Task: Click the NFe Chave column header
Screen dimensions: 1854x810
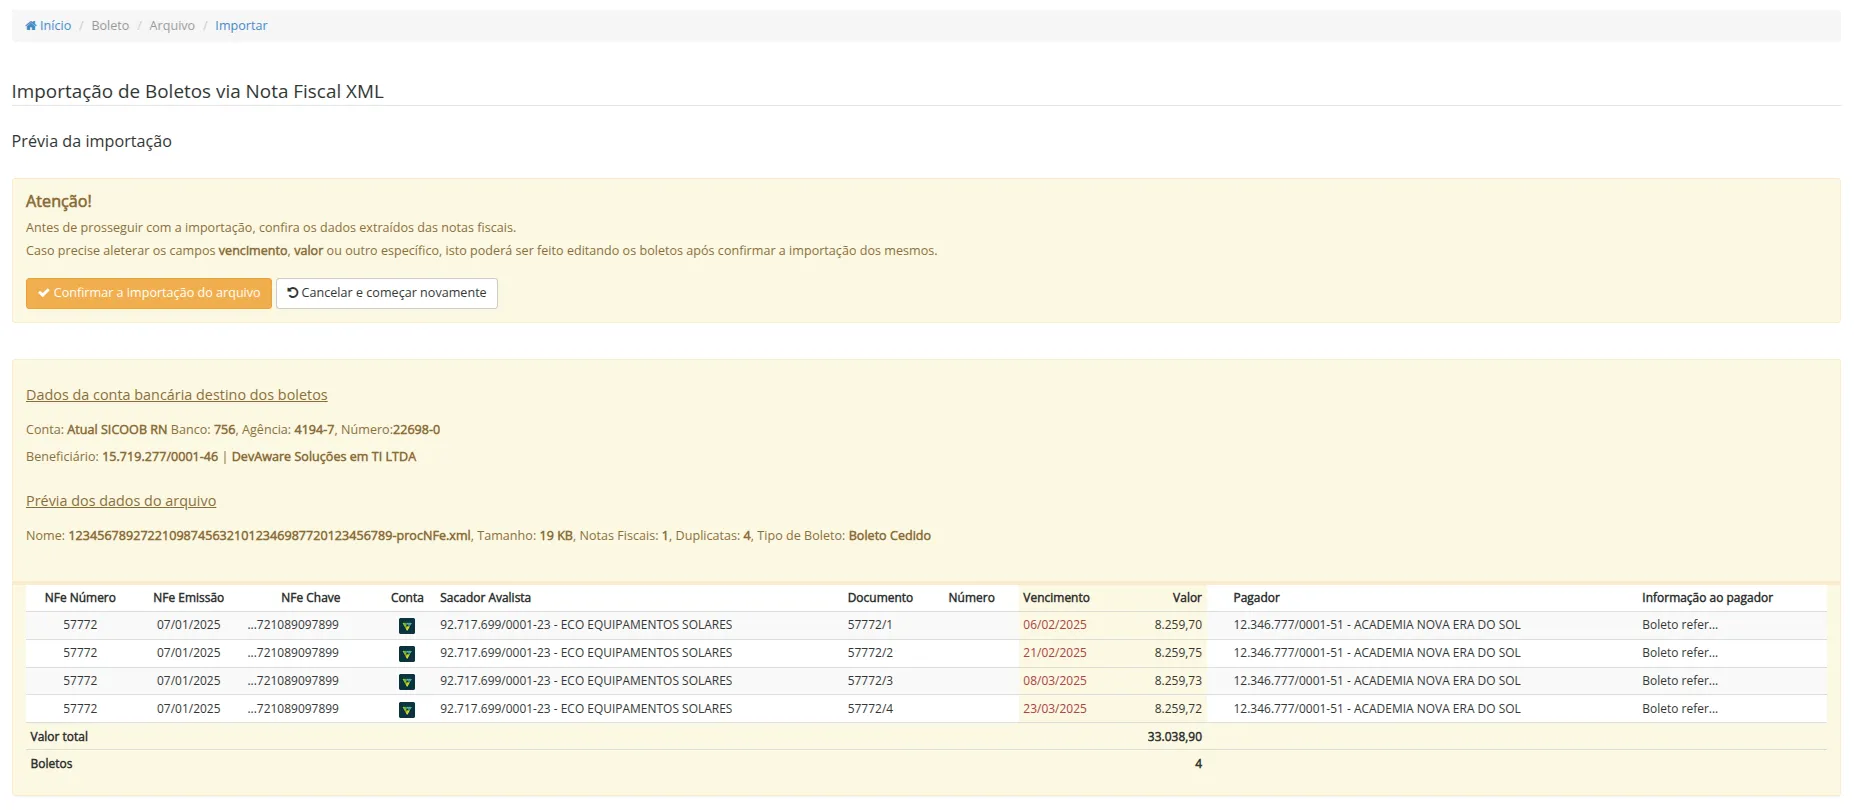Action: tap(310, 598)
